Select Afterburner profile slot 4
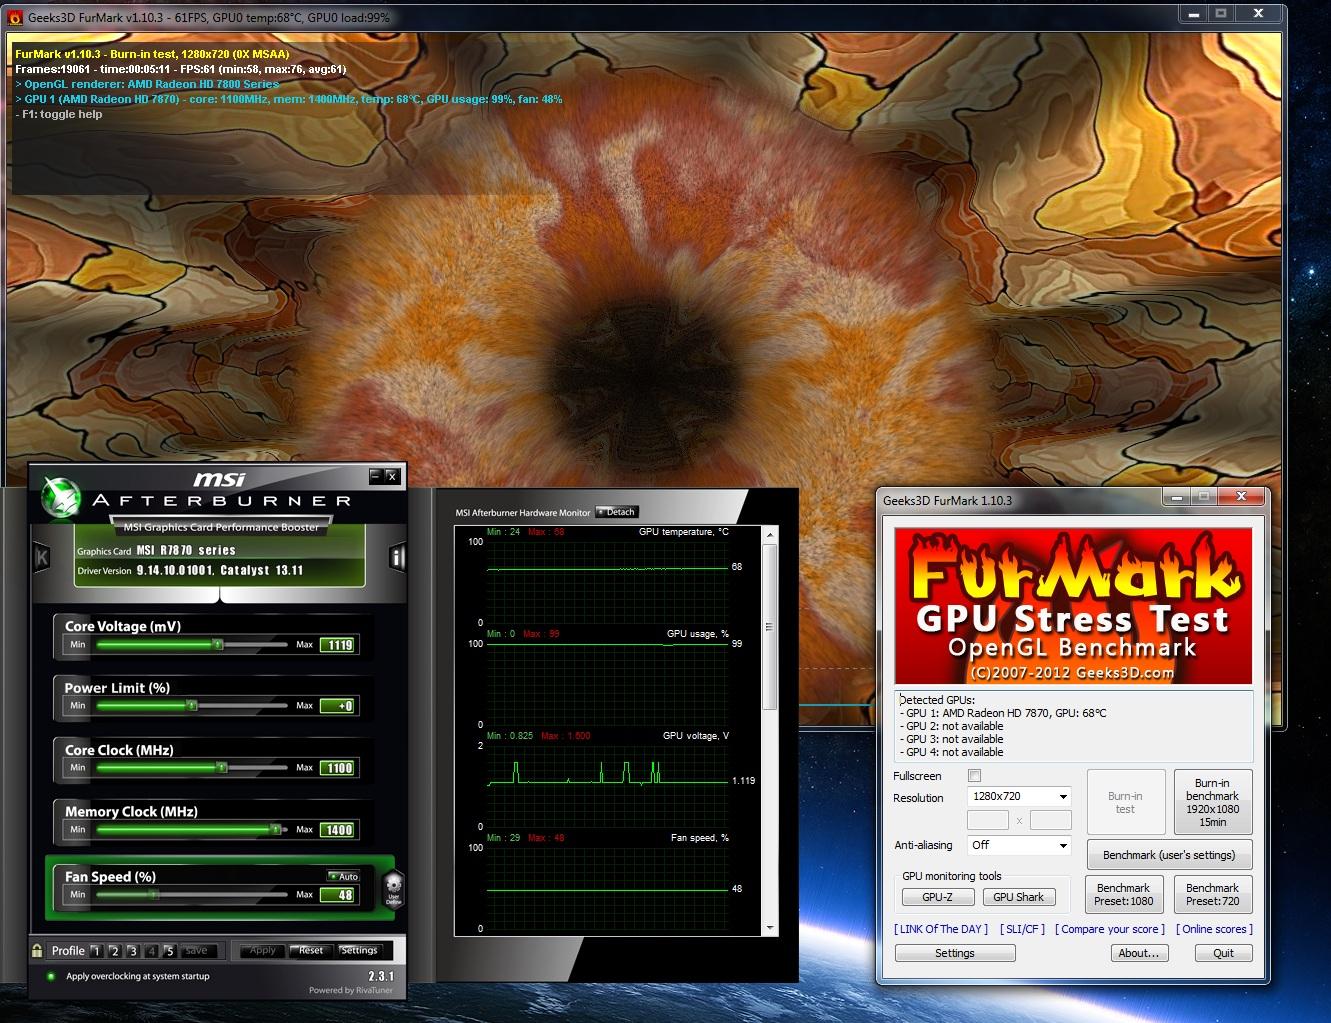Screen dimensions: 1331x1023 tap(151, 951)
